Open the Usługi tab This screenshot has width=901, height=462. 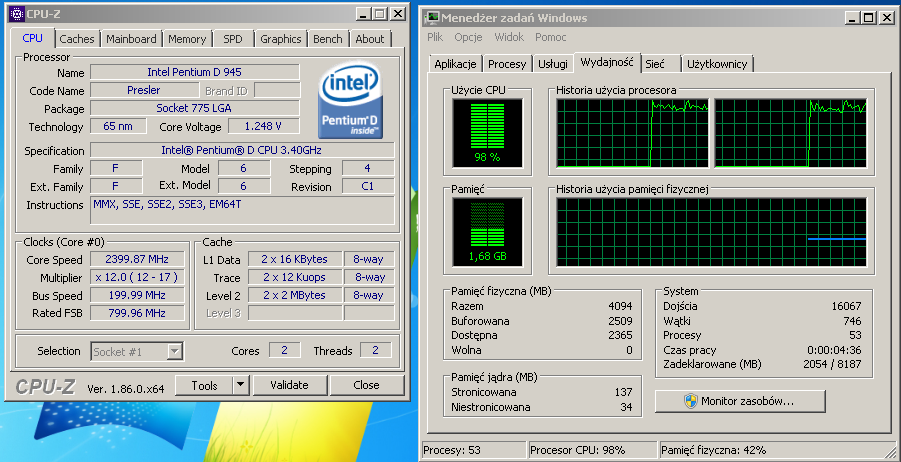coord(553,64)
